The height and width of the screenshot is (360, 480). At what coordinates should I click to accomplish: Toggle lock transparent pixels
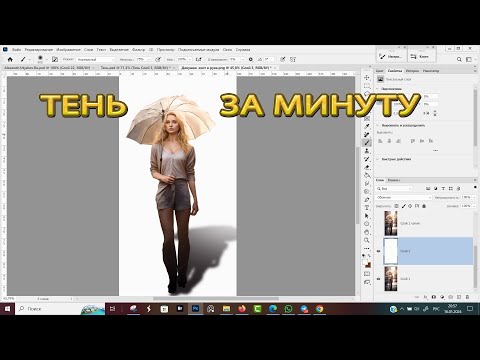[396, 206]
